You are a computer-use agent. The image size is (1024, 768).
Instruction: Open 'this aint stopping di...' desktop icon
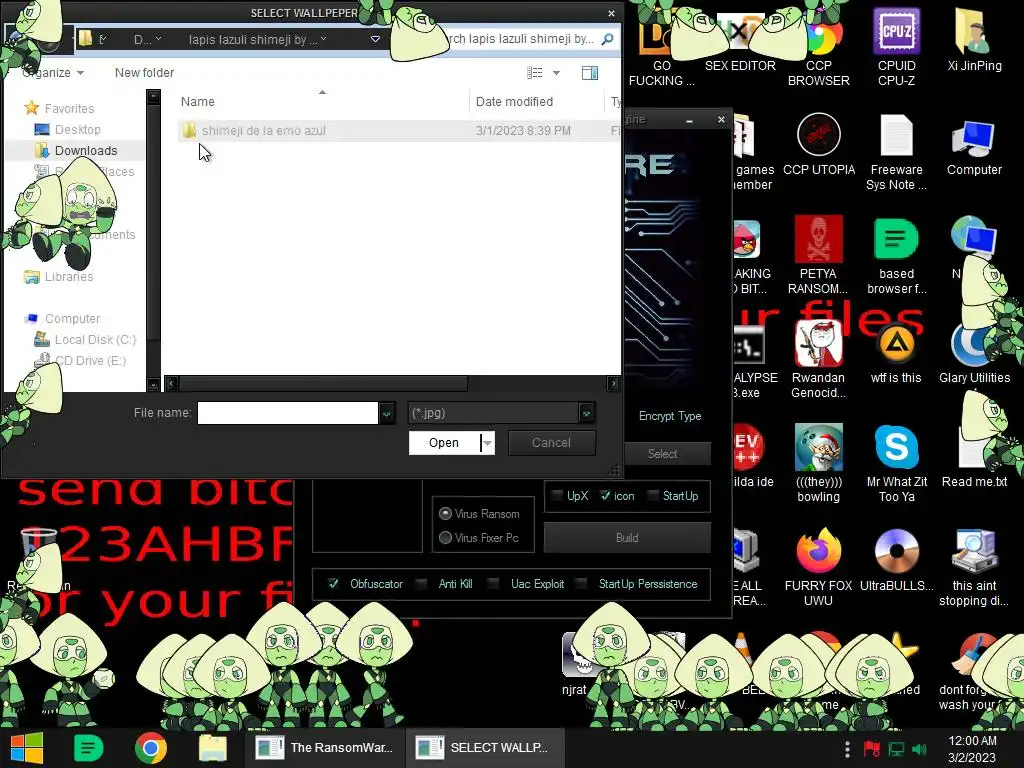(974, 567)
